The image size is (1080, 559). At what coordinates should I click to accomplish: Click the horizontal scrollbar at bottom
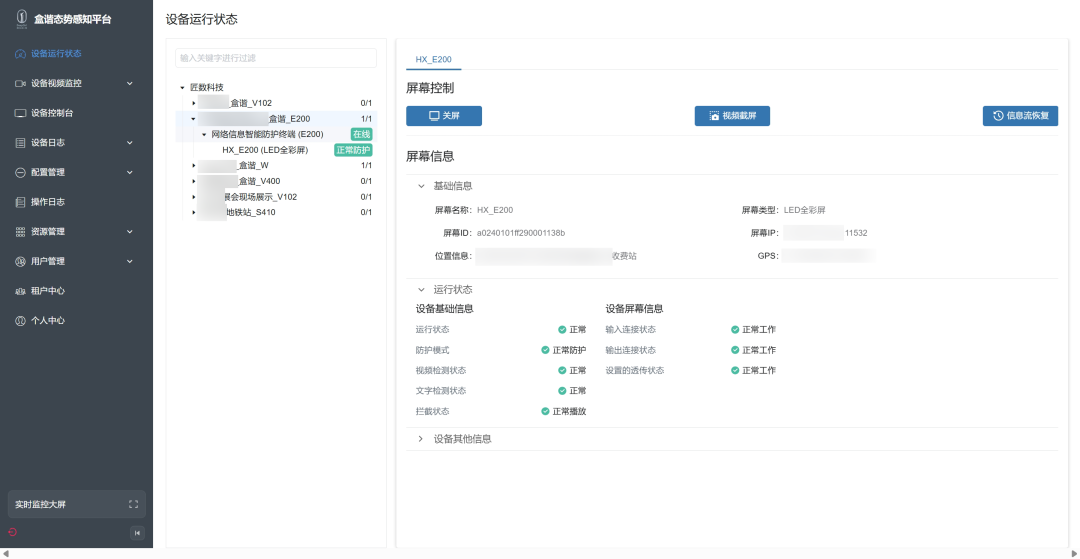coord(540,553)
